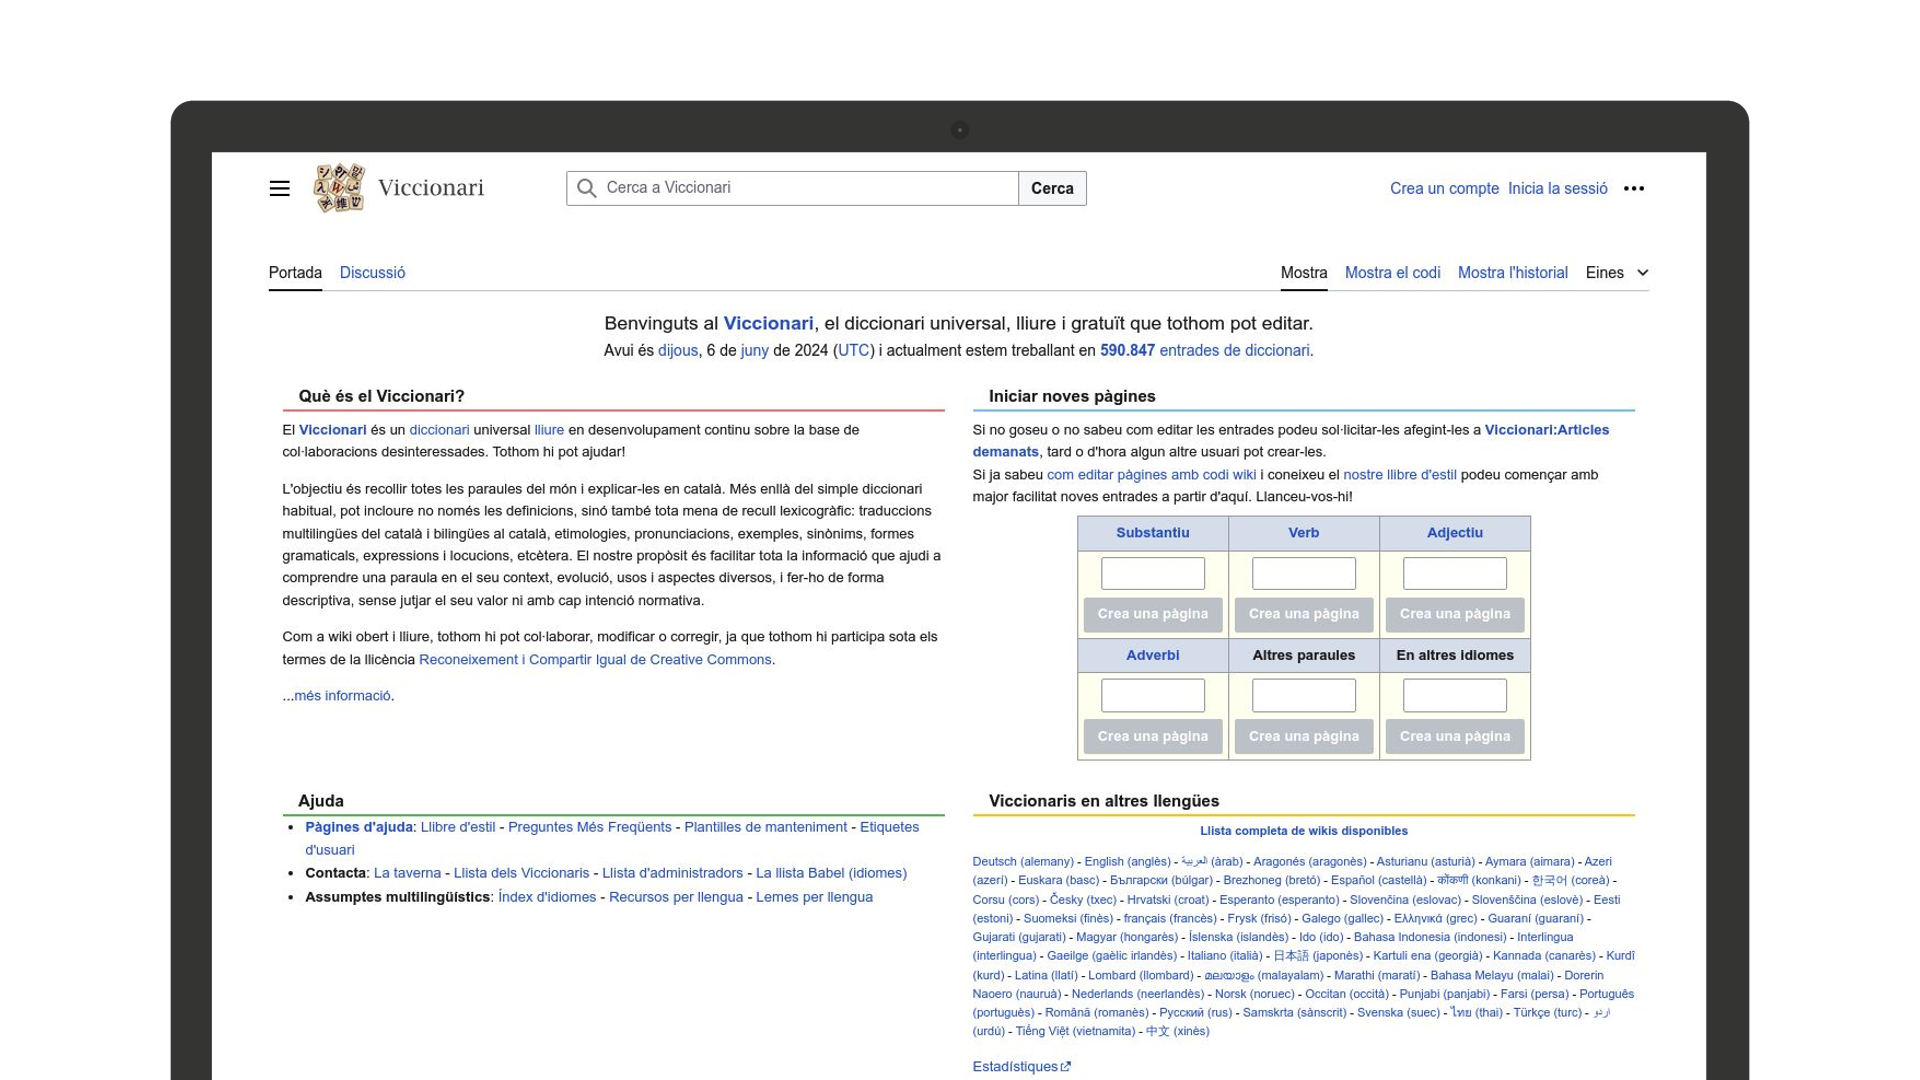Open the hamburger main menu
The height and width of the screenshot is (1080, 1920).
[x=279, y=188]
